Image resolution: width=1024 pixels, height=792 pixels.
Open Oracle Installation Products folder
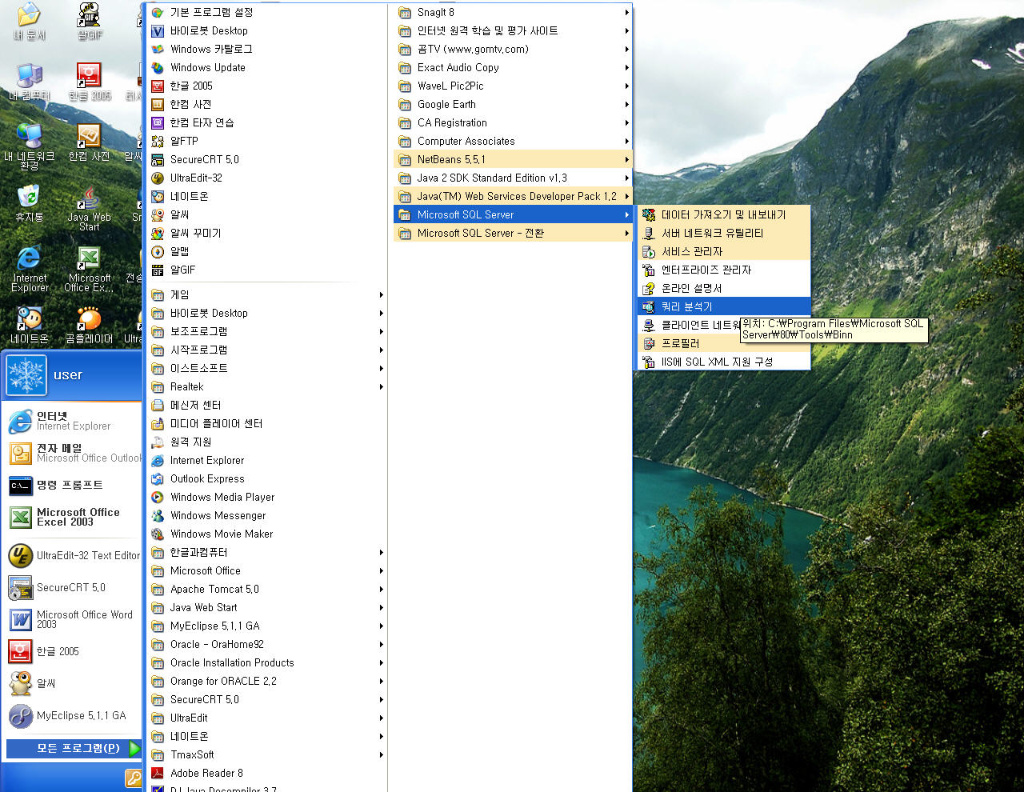266,663
